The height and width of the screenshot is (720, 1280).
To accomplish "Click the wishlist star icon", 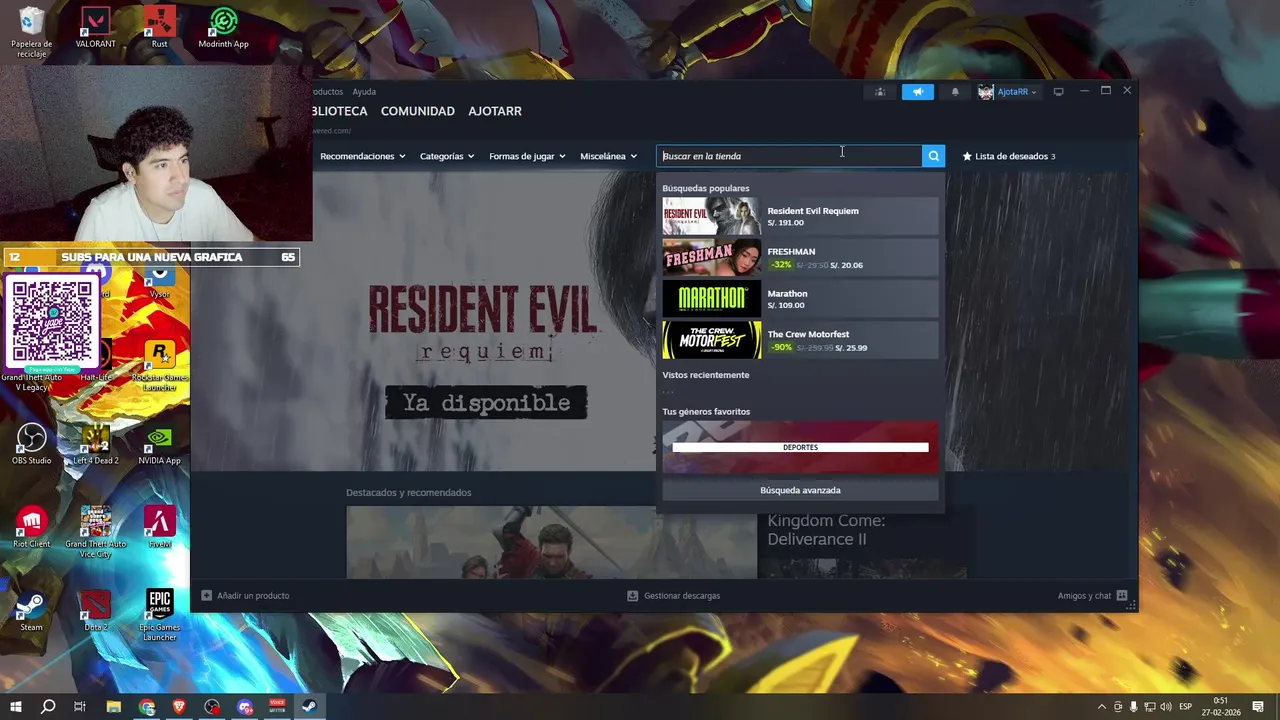I will (967, 156).
